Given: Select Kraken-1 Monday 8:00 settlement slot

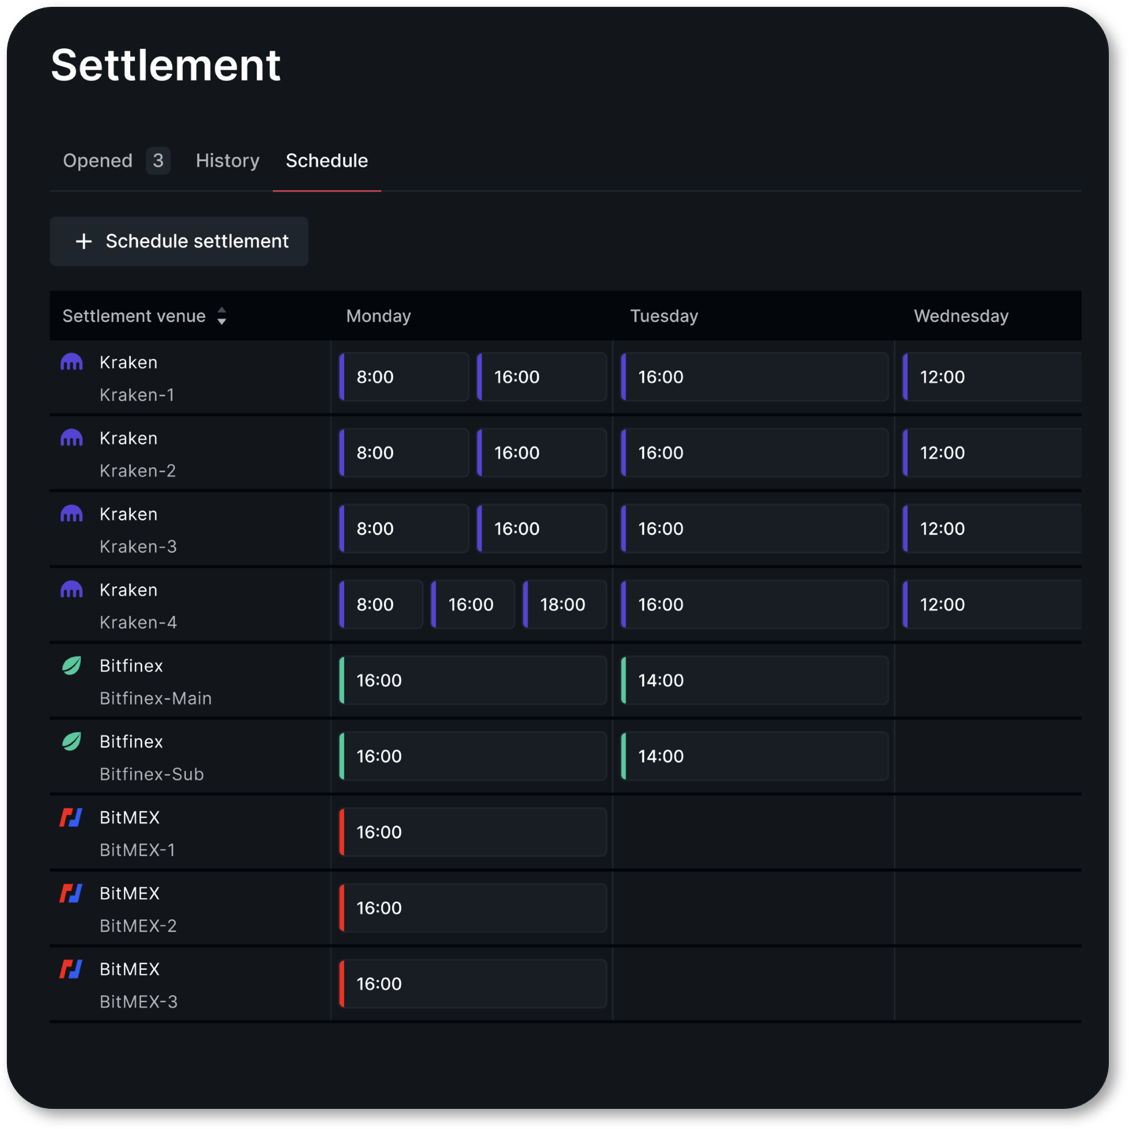Looking at the screenshot, I should coord(404,377).
